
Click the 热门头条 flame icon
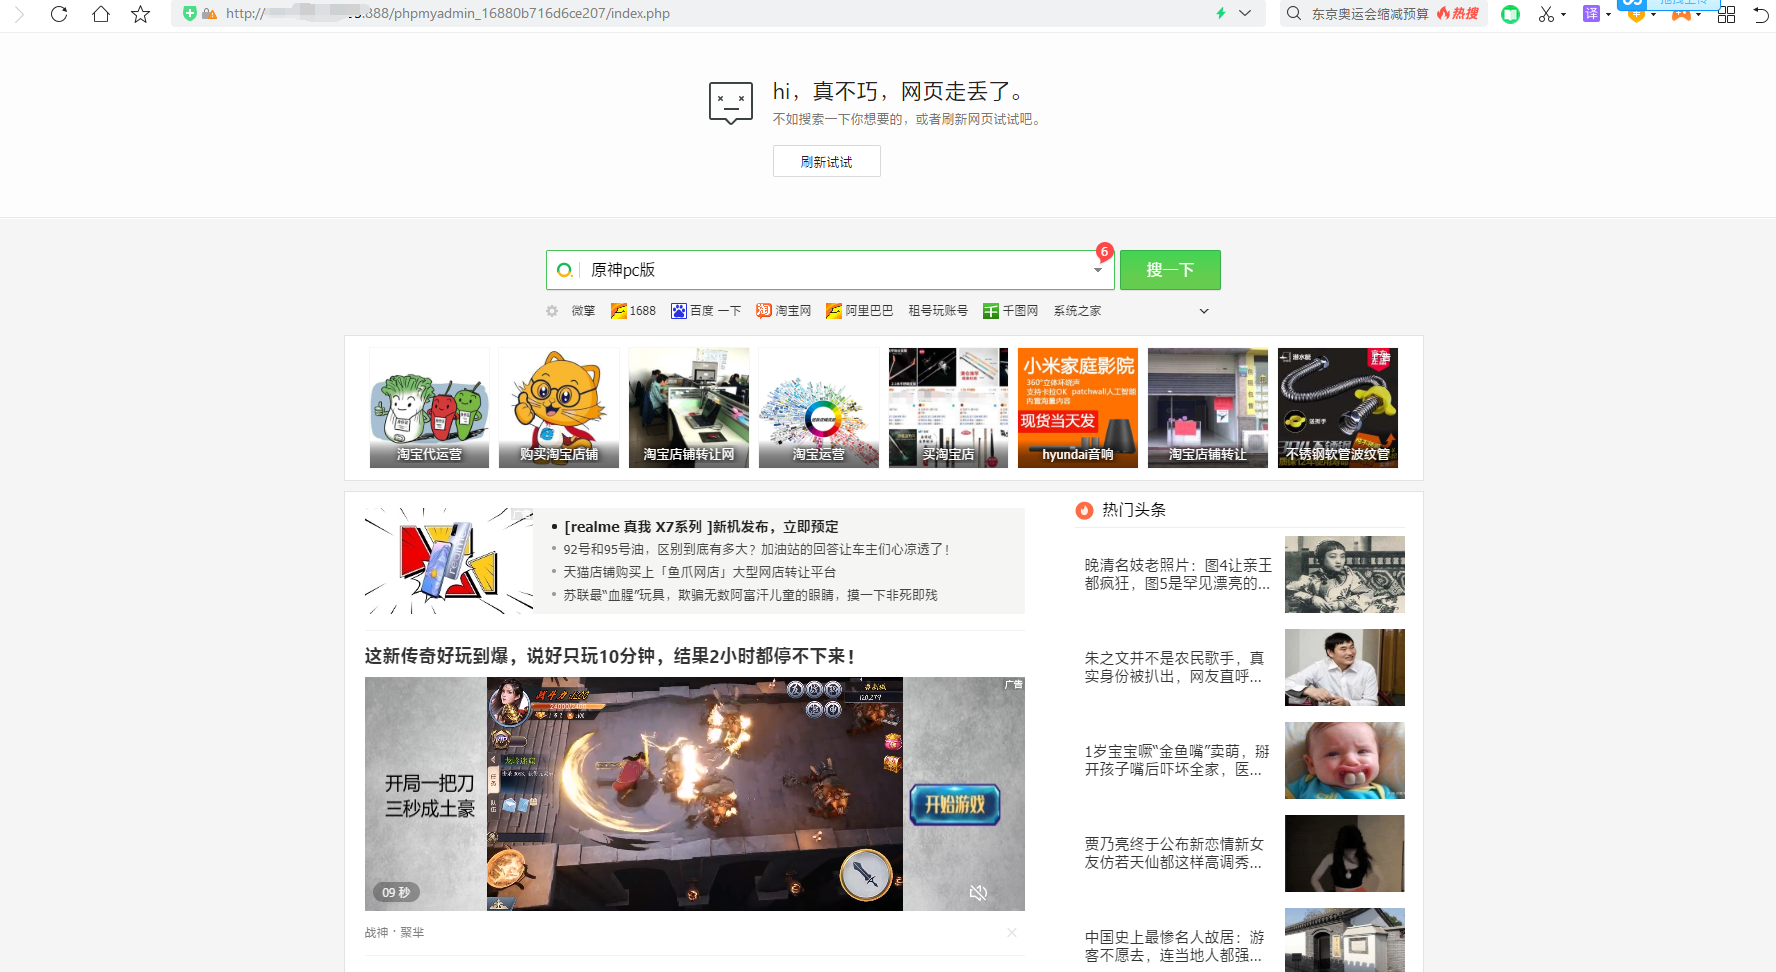[1084, 511]
